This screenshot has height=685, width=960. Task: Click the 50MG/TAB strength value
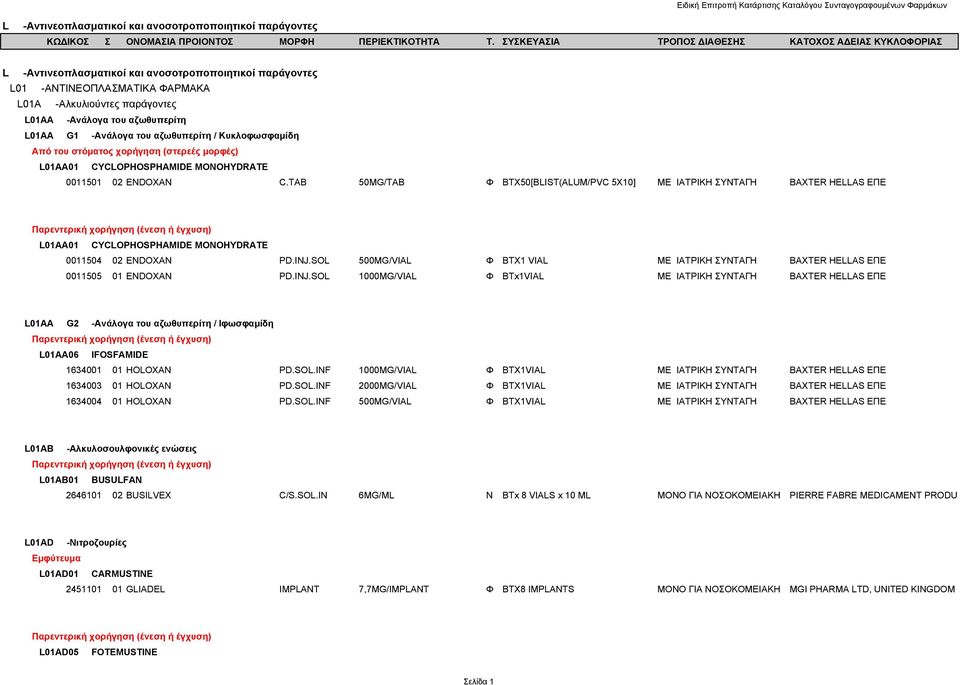tap(381, 182)
